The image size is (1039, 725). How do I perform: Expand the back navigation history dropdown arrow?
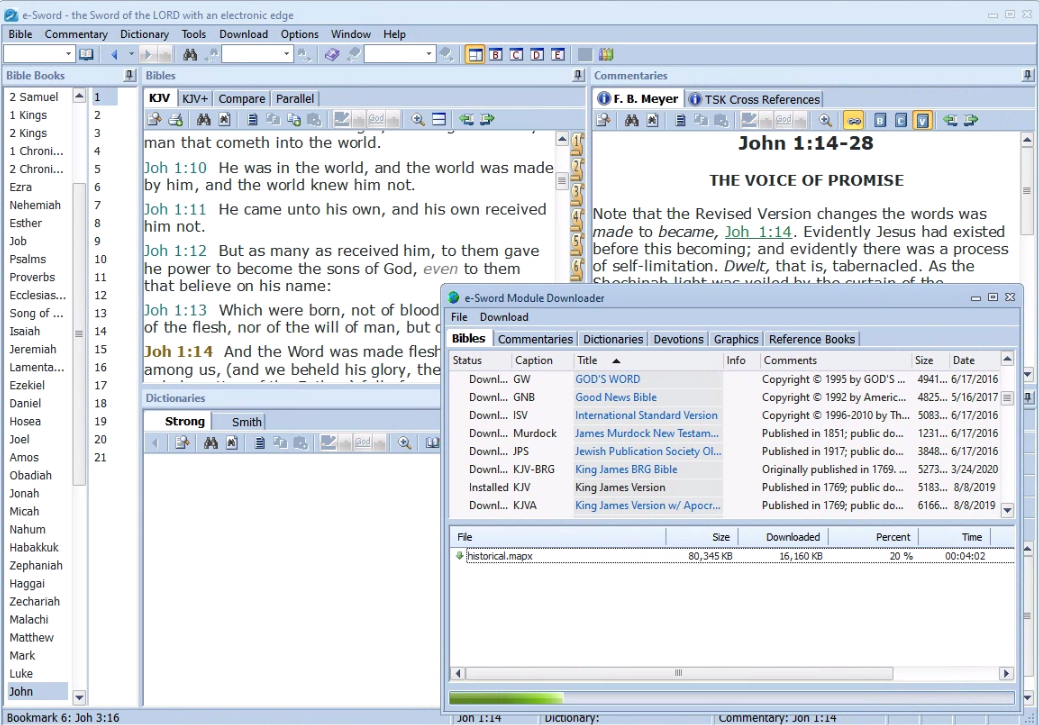click(130, 54)
